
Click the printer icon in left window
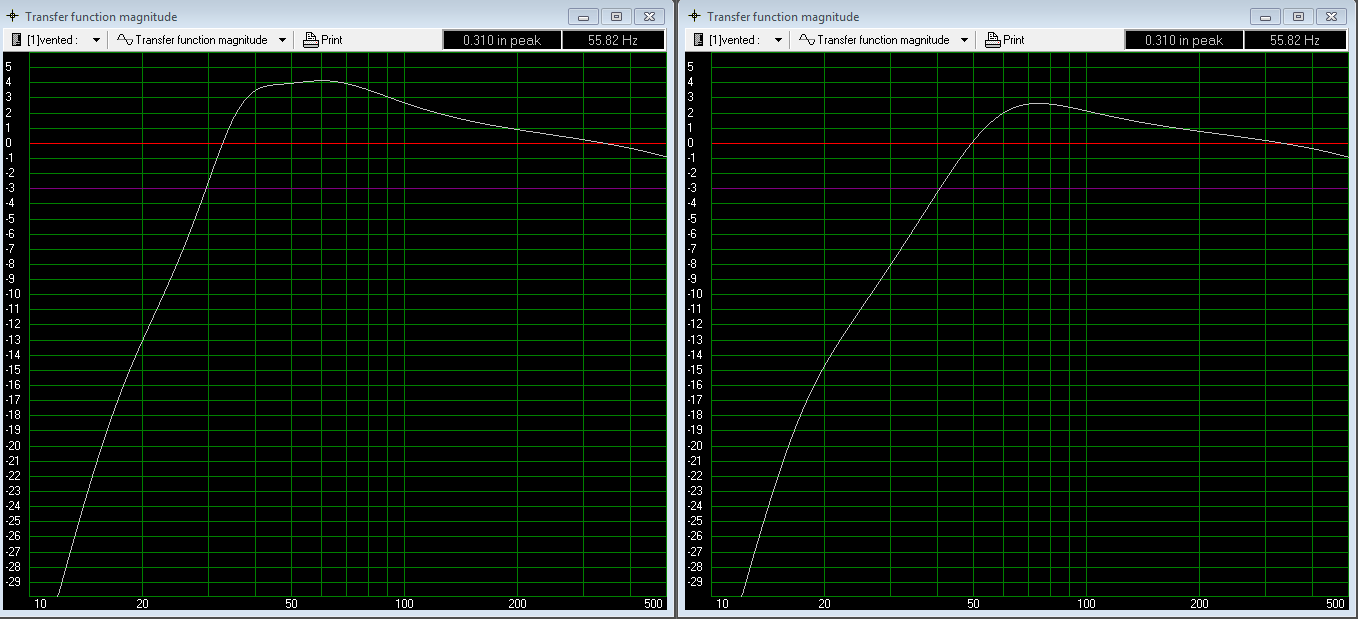(310, 40)
